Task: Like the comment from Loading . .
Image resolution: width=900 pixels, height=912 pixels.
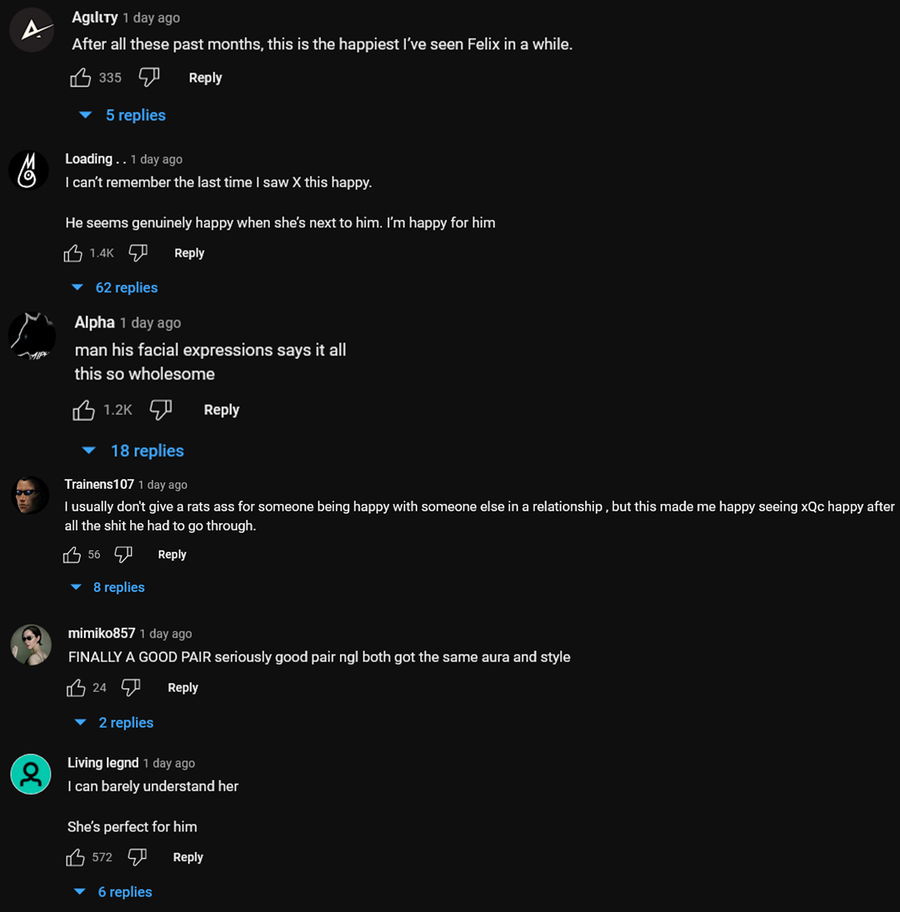Action: coord(73,253)
